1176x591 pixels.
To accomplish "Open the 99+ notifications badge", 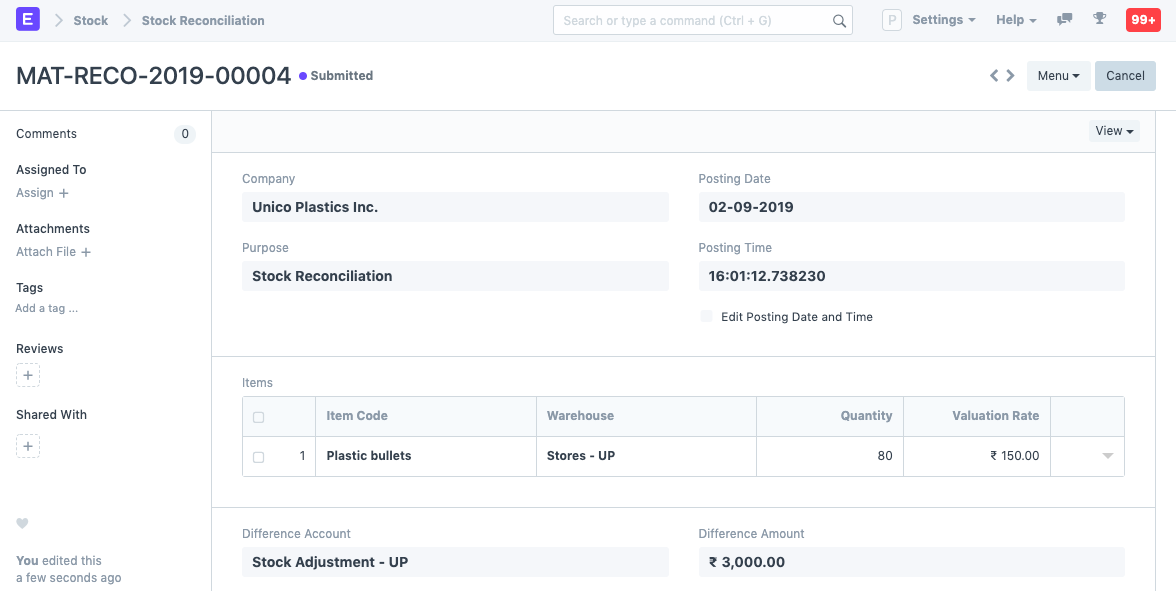I will pyautogui.click(x=1142, y=20).
